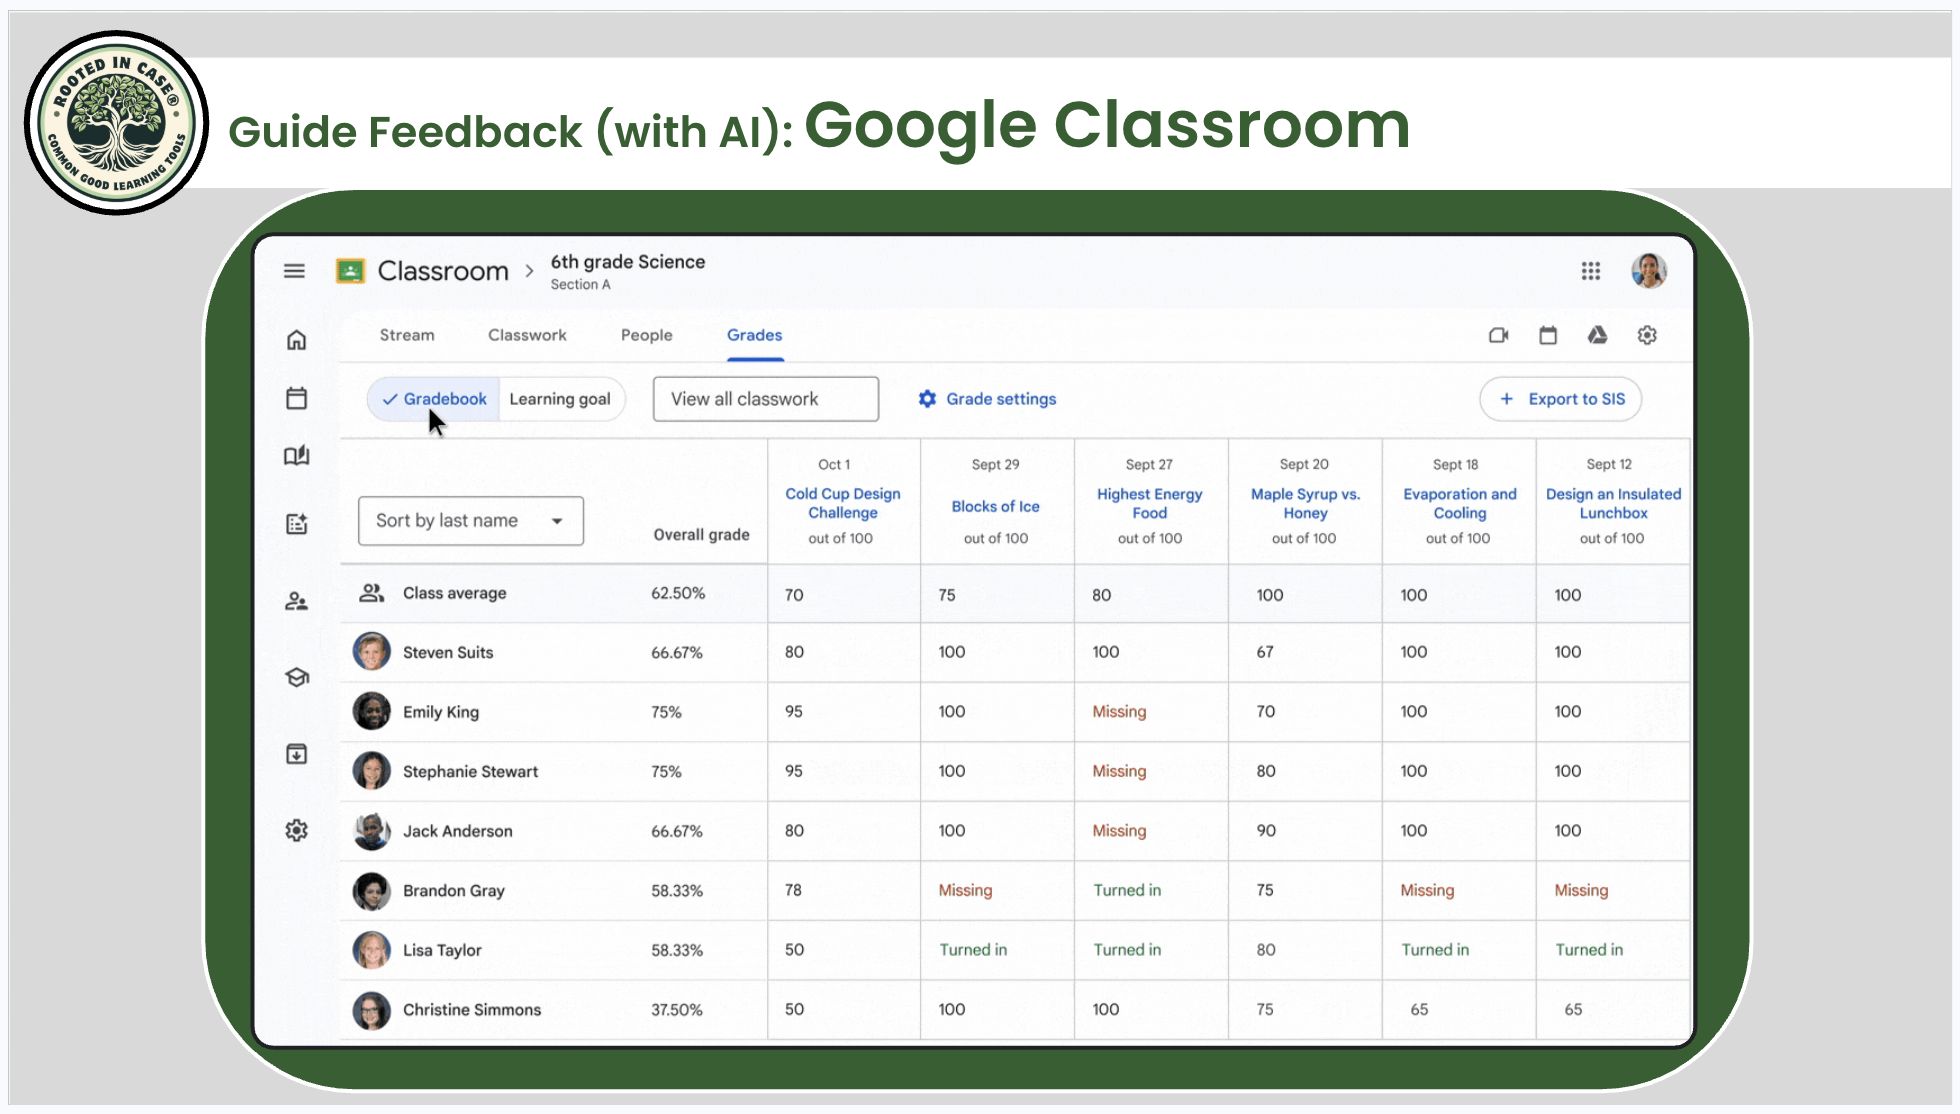Open Steven Suits' profile photo
Viewport: 1960px width, 1114px height.
tap(372, 652)
